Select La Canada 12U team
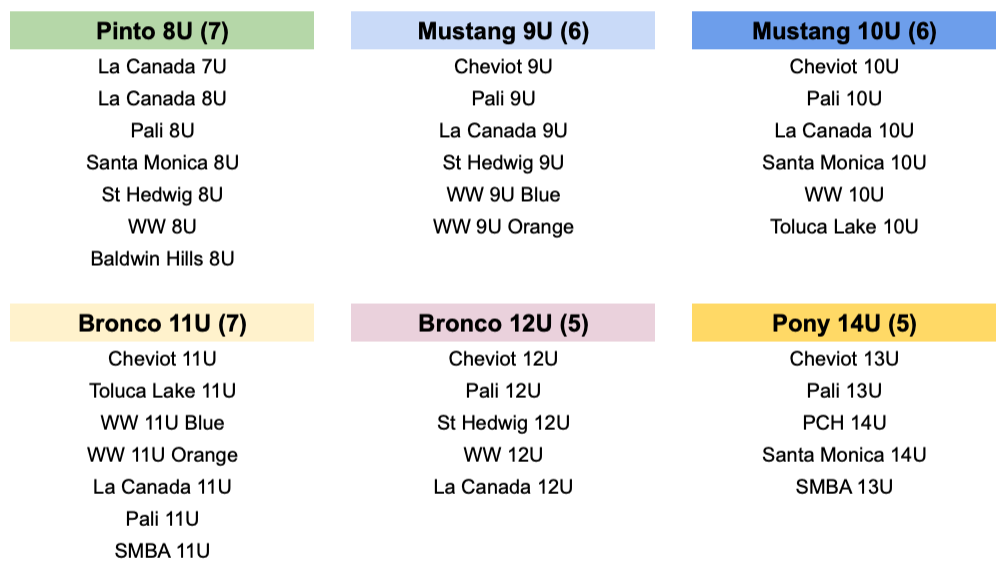 [x=503, y=487]
